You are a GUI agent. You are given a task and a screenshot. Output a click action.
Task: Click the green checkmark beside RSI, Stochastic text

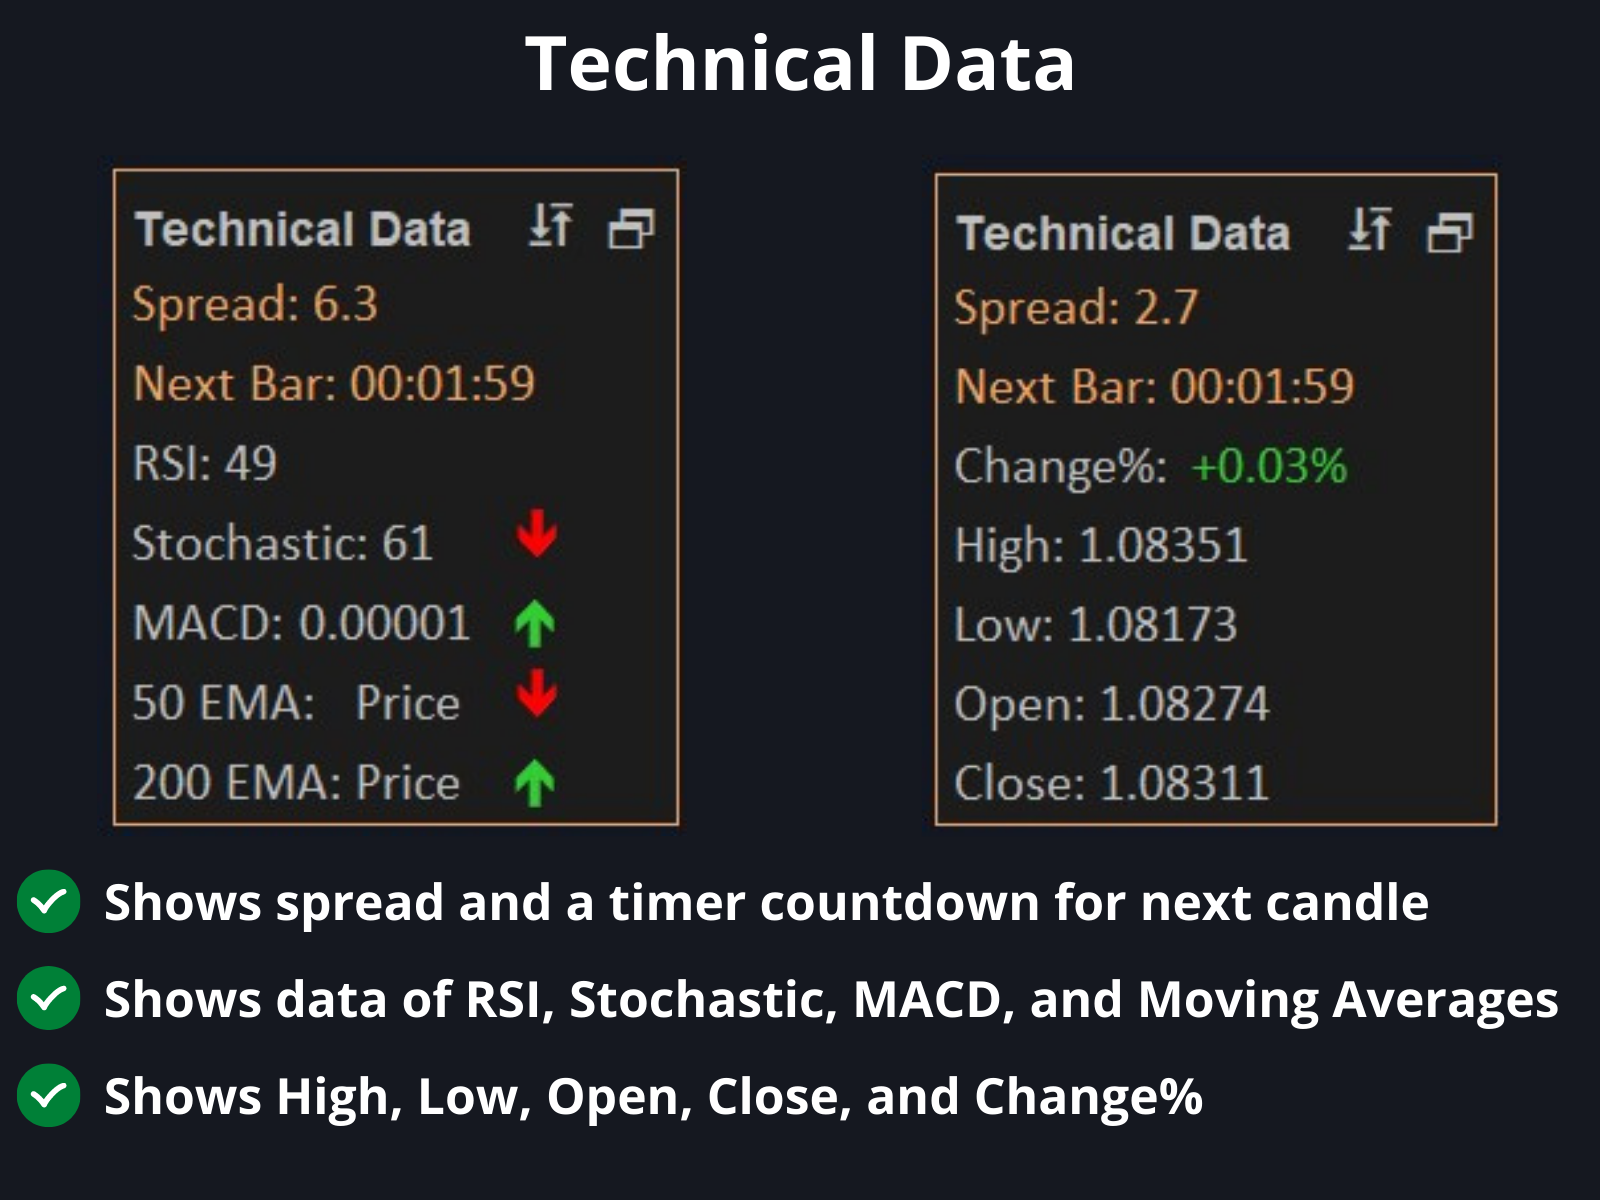coord(48,998)
